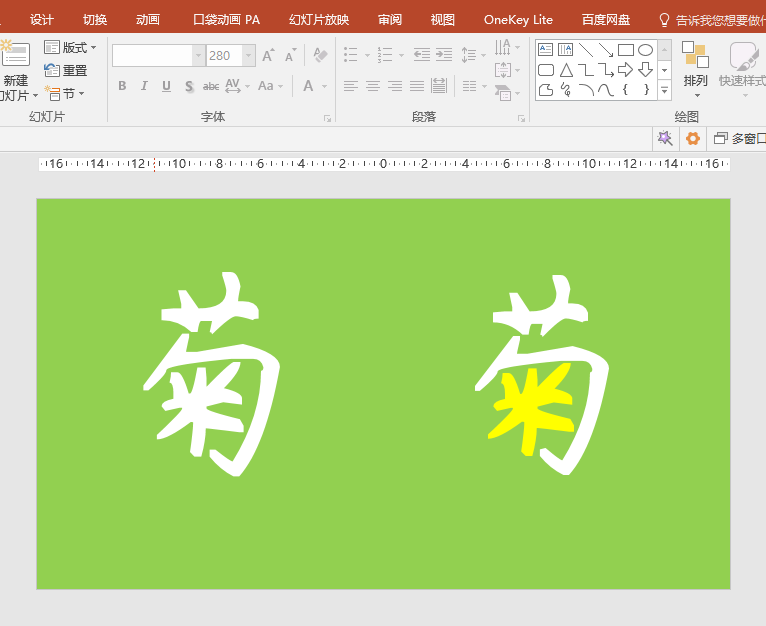Click the decrease indent icon
The width and height of the screenshot is (766, 626).
click(x=422, y=55)
